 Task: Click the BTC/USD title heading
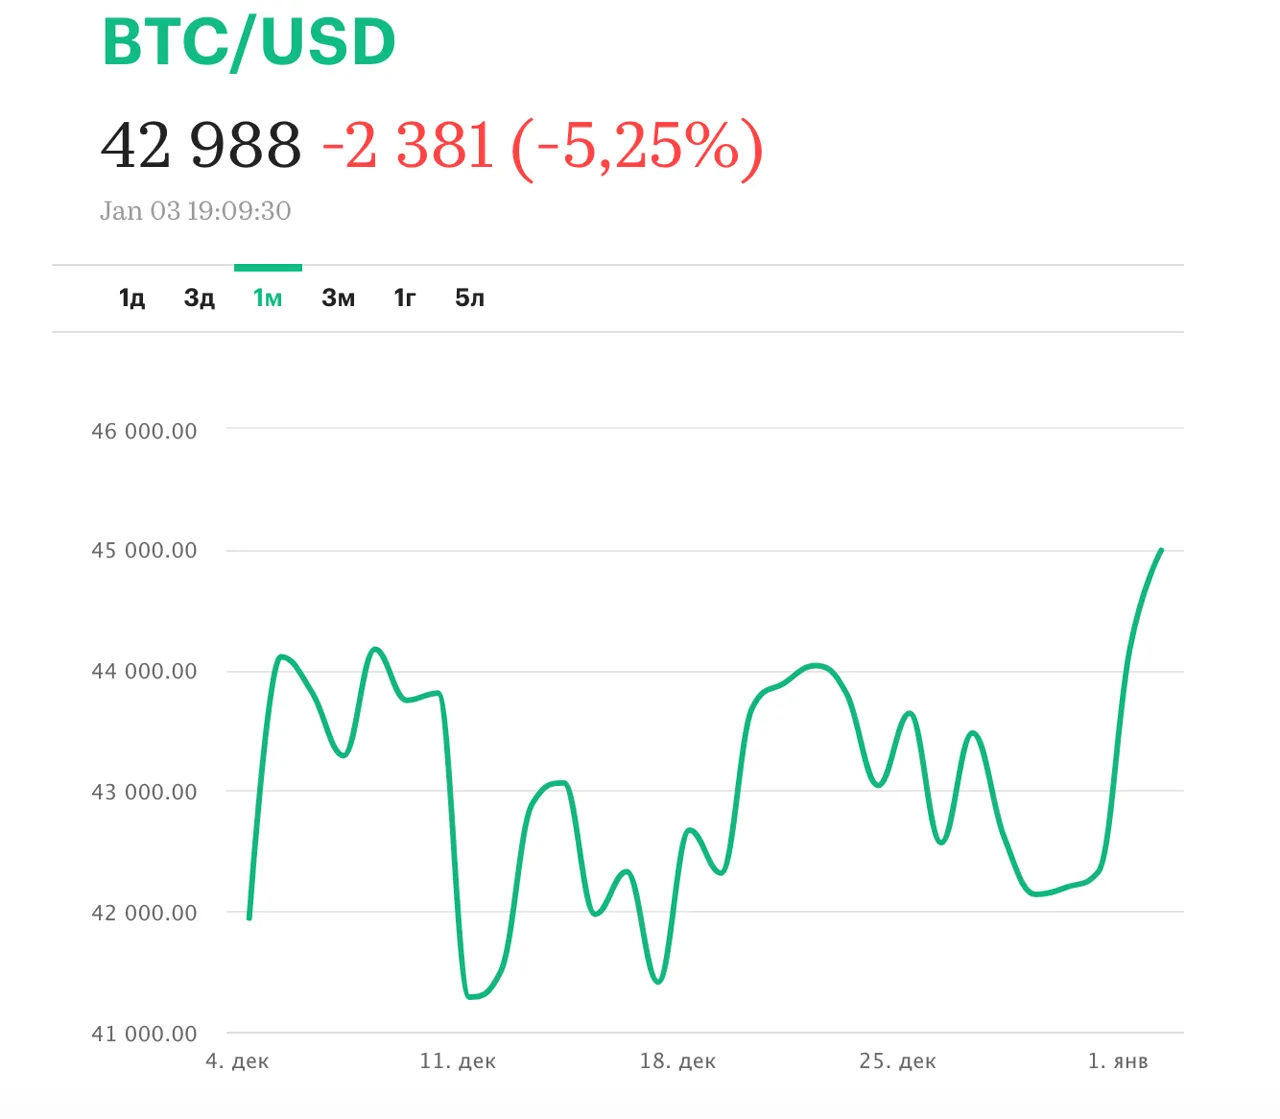point(249,42)
